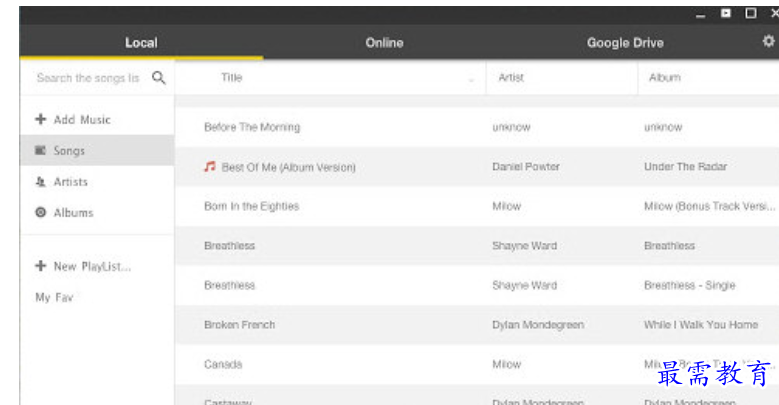Open the Google Drive tab
This screenshot has width=779, height=405.
(625, 43)
